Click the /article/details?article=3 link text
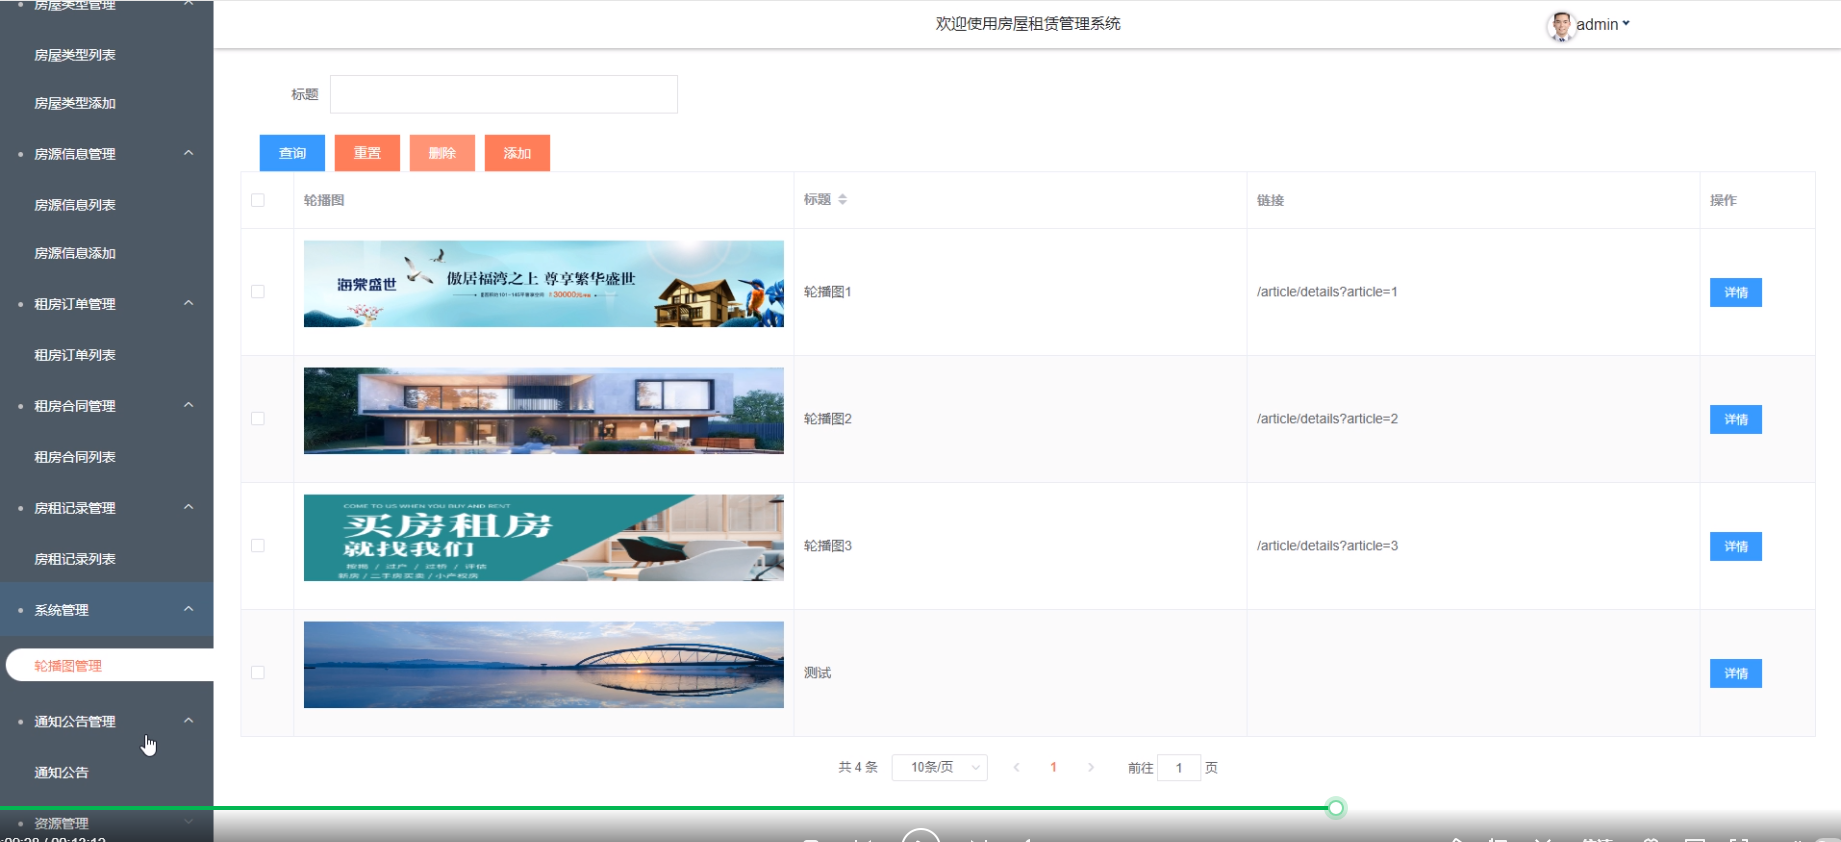1841x842 pixels. (1327, 546)
